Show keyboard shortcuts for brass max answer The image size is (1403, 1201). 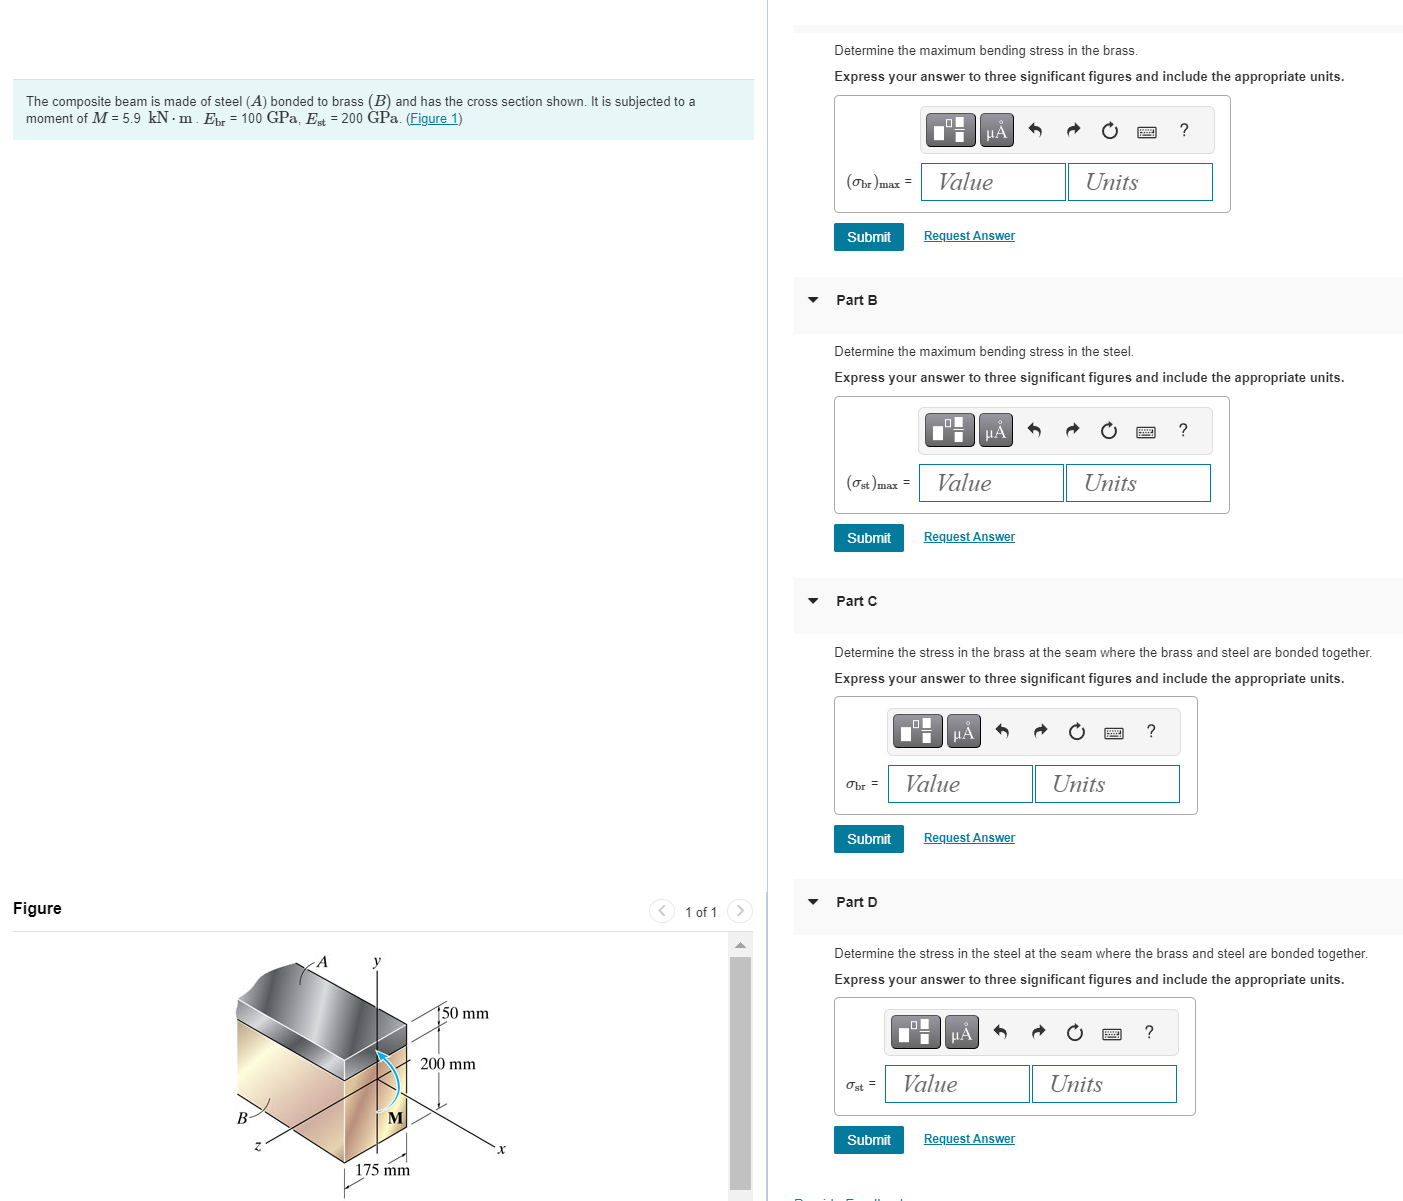point(1147,131)
